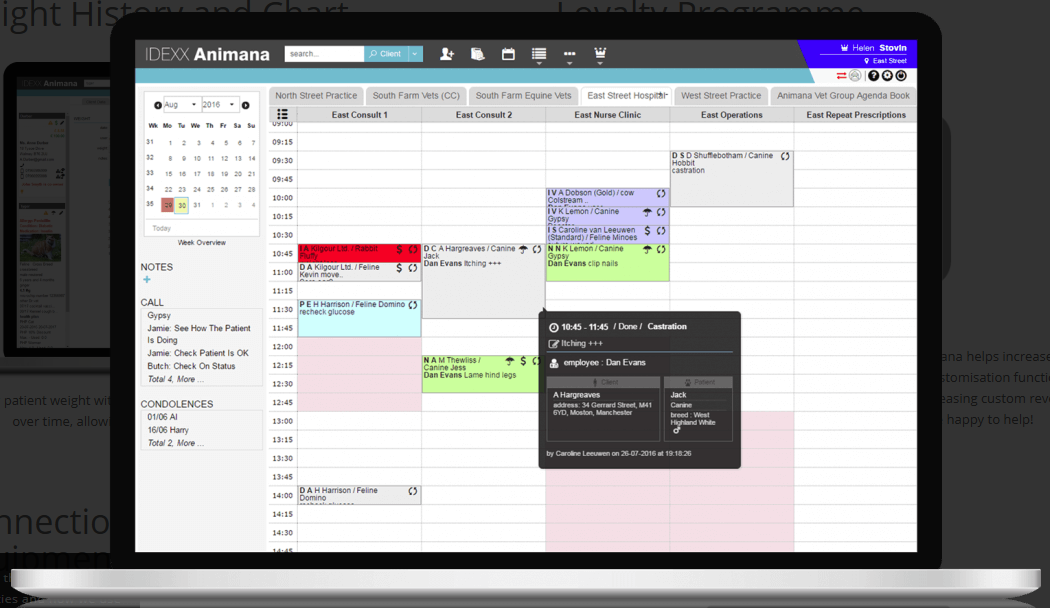The height and width of the screenshot is (608, 1050).
Task: Click recurrence icon on Shufflebotham castration appointment
Action: point(785,156)
